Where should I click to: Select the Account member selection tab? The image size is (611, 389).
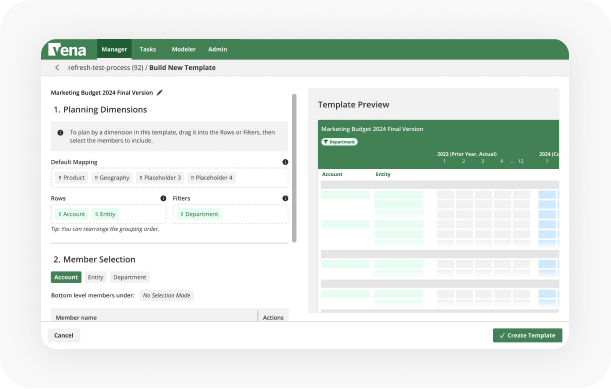click(x=66, y=277)
